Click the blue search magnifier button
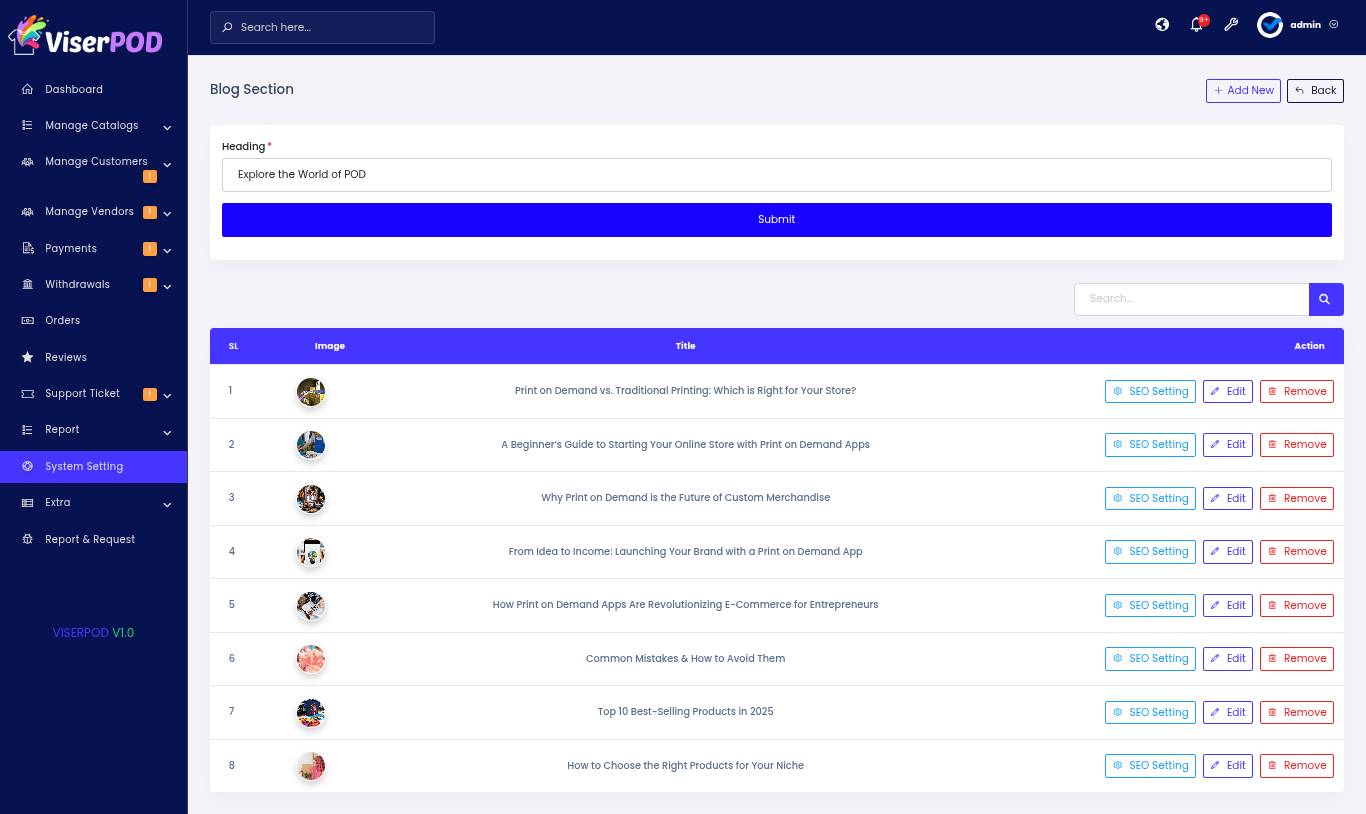The image size is (1366, 814). [x=1325, y=299]
